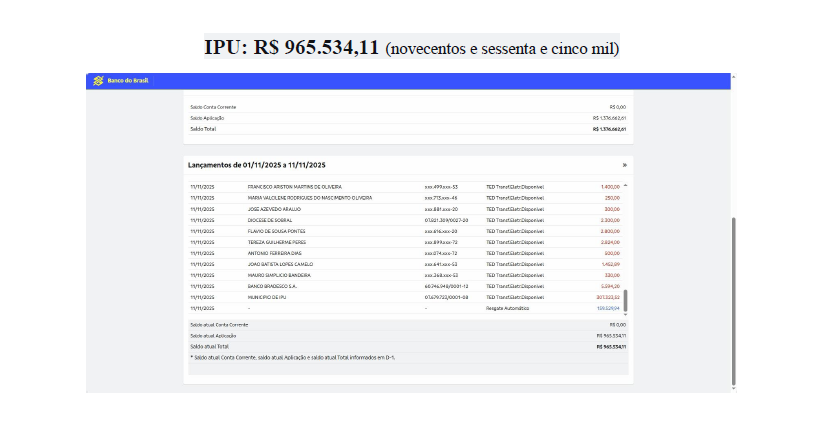Image resolution: width=813 pixels, height=430 pixels.
Task: Click the BANCO BRADESCO S.A. entry
Action: coord(273,286)
